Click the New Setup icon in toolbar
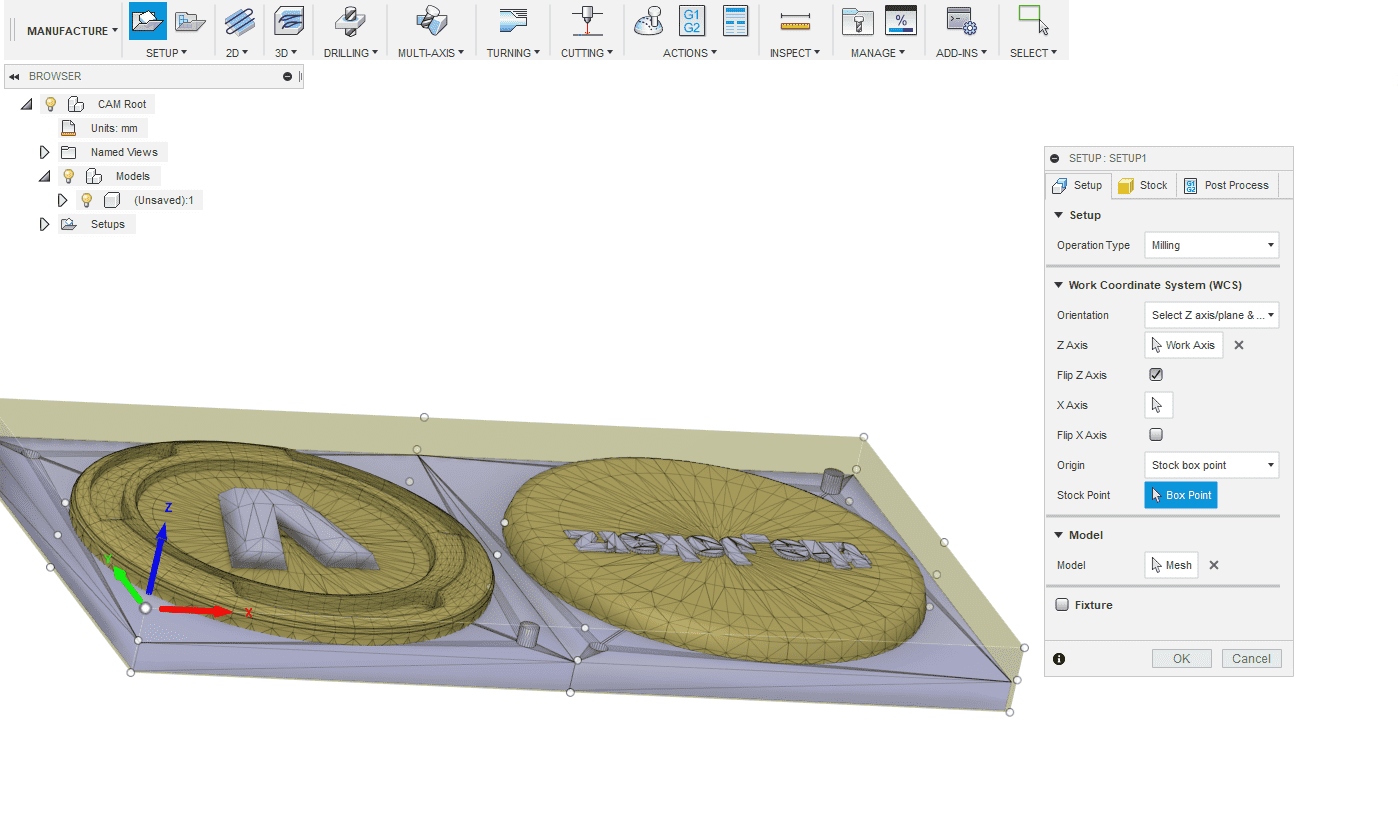The height and width of the screenshot is (815, 1398). click(x=148, y=20)
